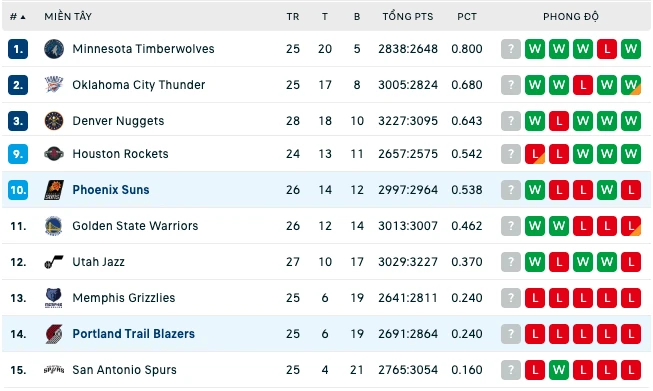The image size is (653, 391).
Task: Open the Phoenix Suns team link
Action: [111, 190]
